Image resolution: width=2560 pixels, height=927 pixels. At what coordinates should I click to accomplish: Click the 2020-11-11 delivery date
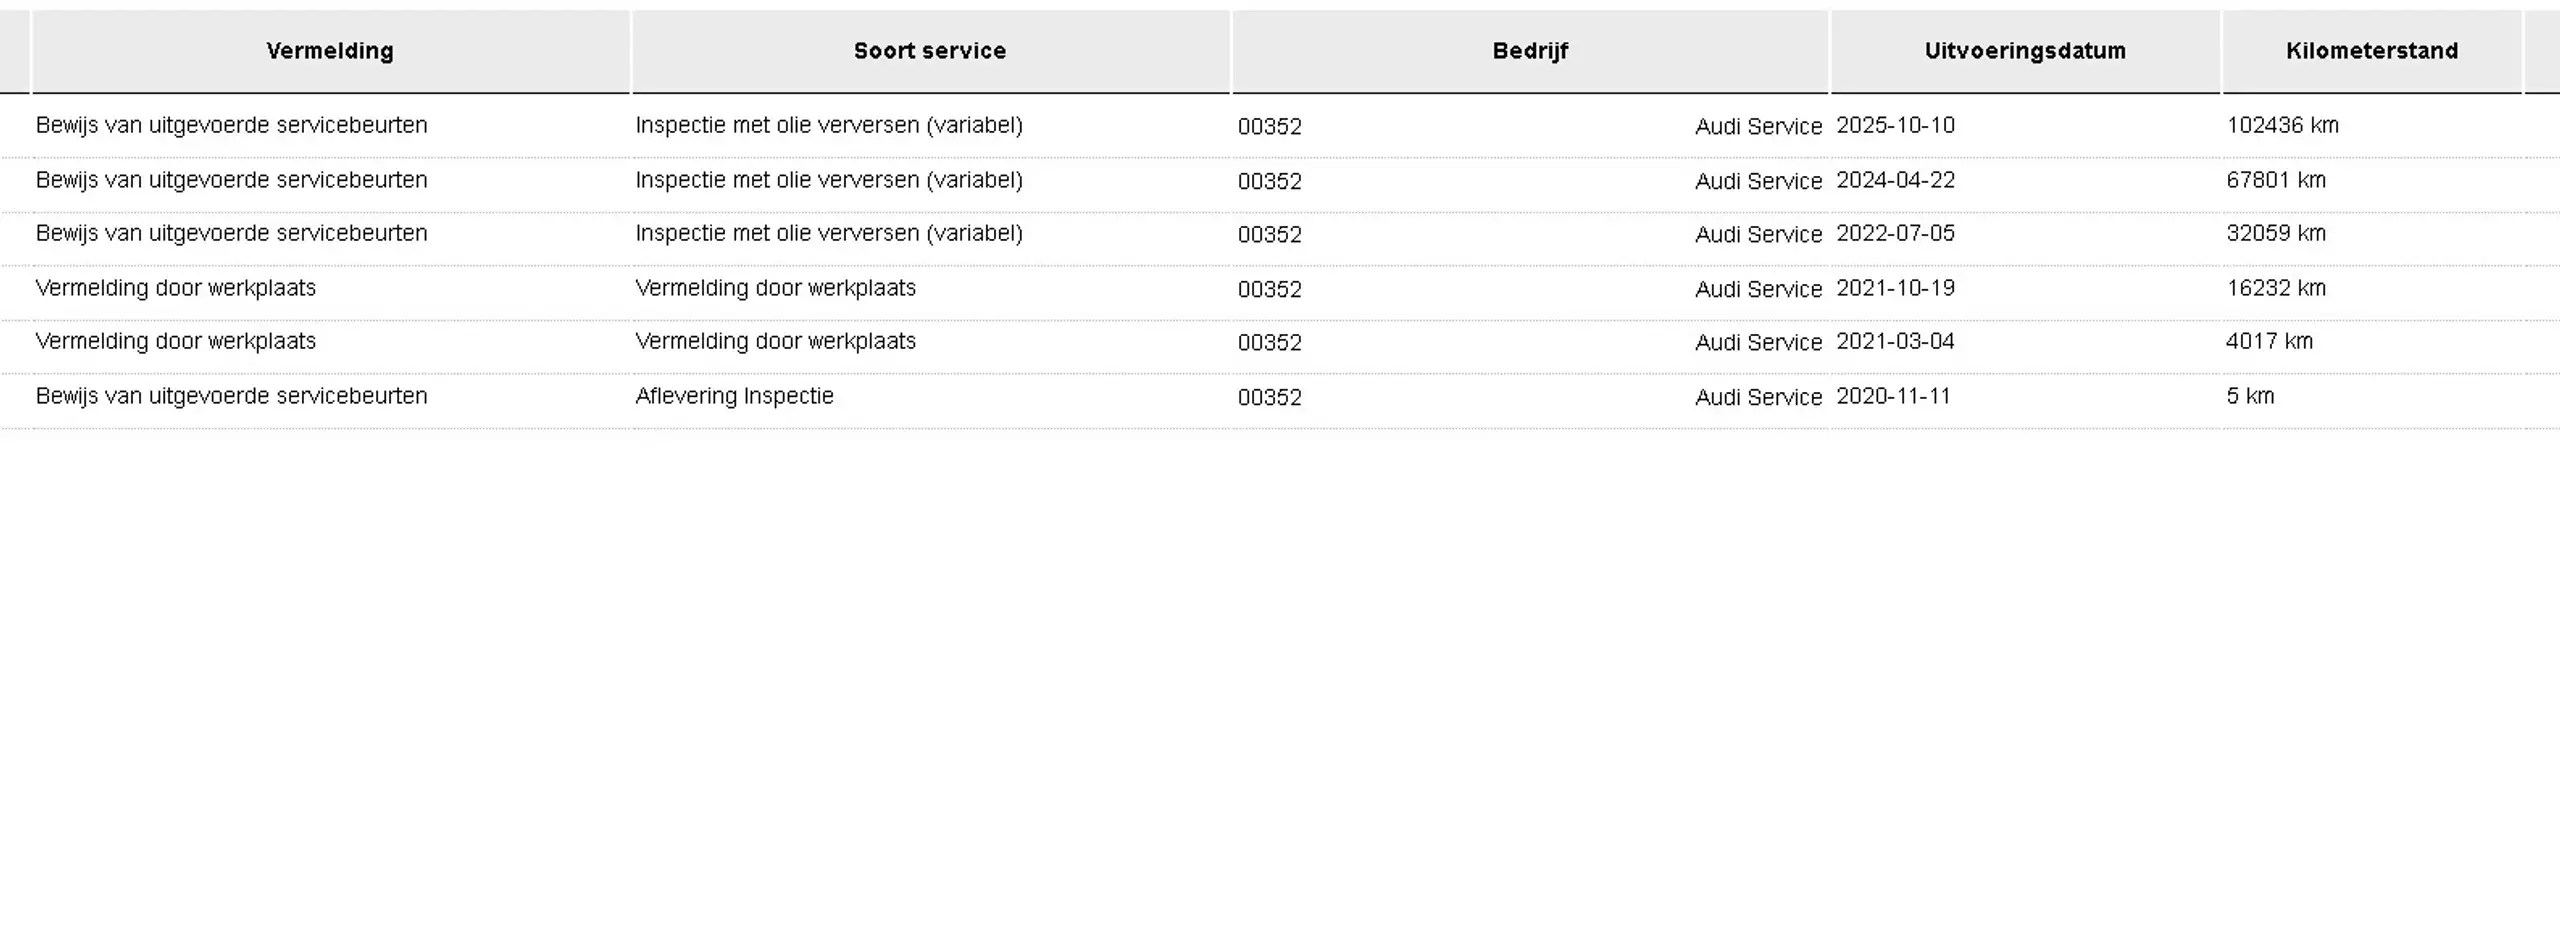point(1893,396)
